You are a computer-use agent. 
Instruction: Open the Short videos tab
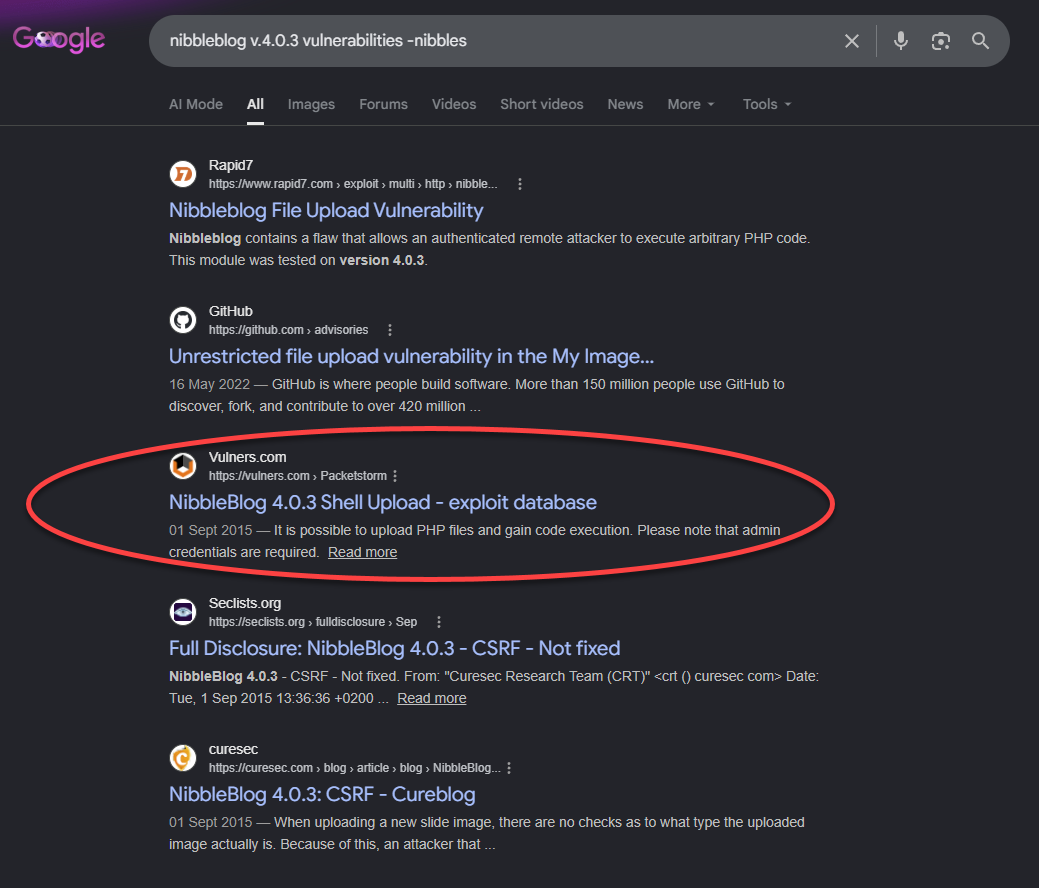tap(542, 104)
